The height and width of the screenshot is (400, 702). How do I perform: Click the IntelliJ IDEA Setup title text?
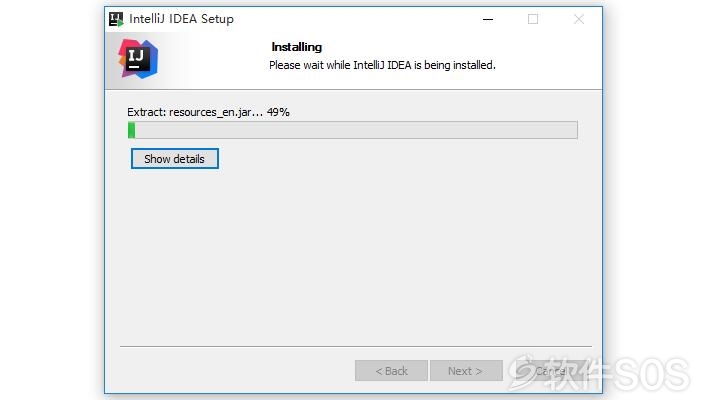(181, 19)
